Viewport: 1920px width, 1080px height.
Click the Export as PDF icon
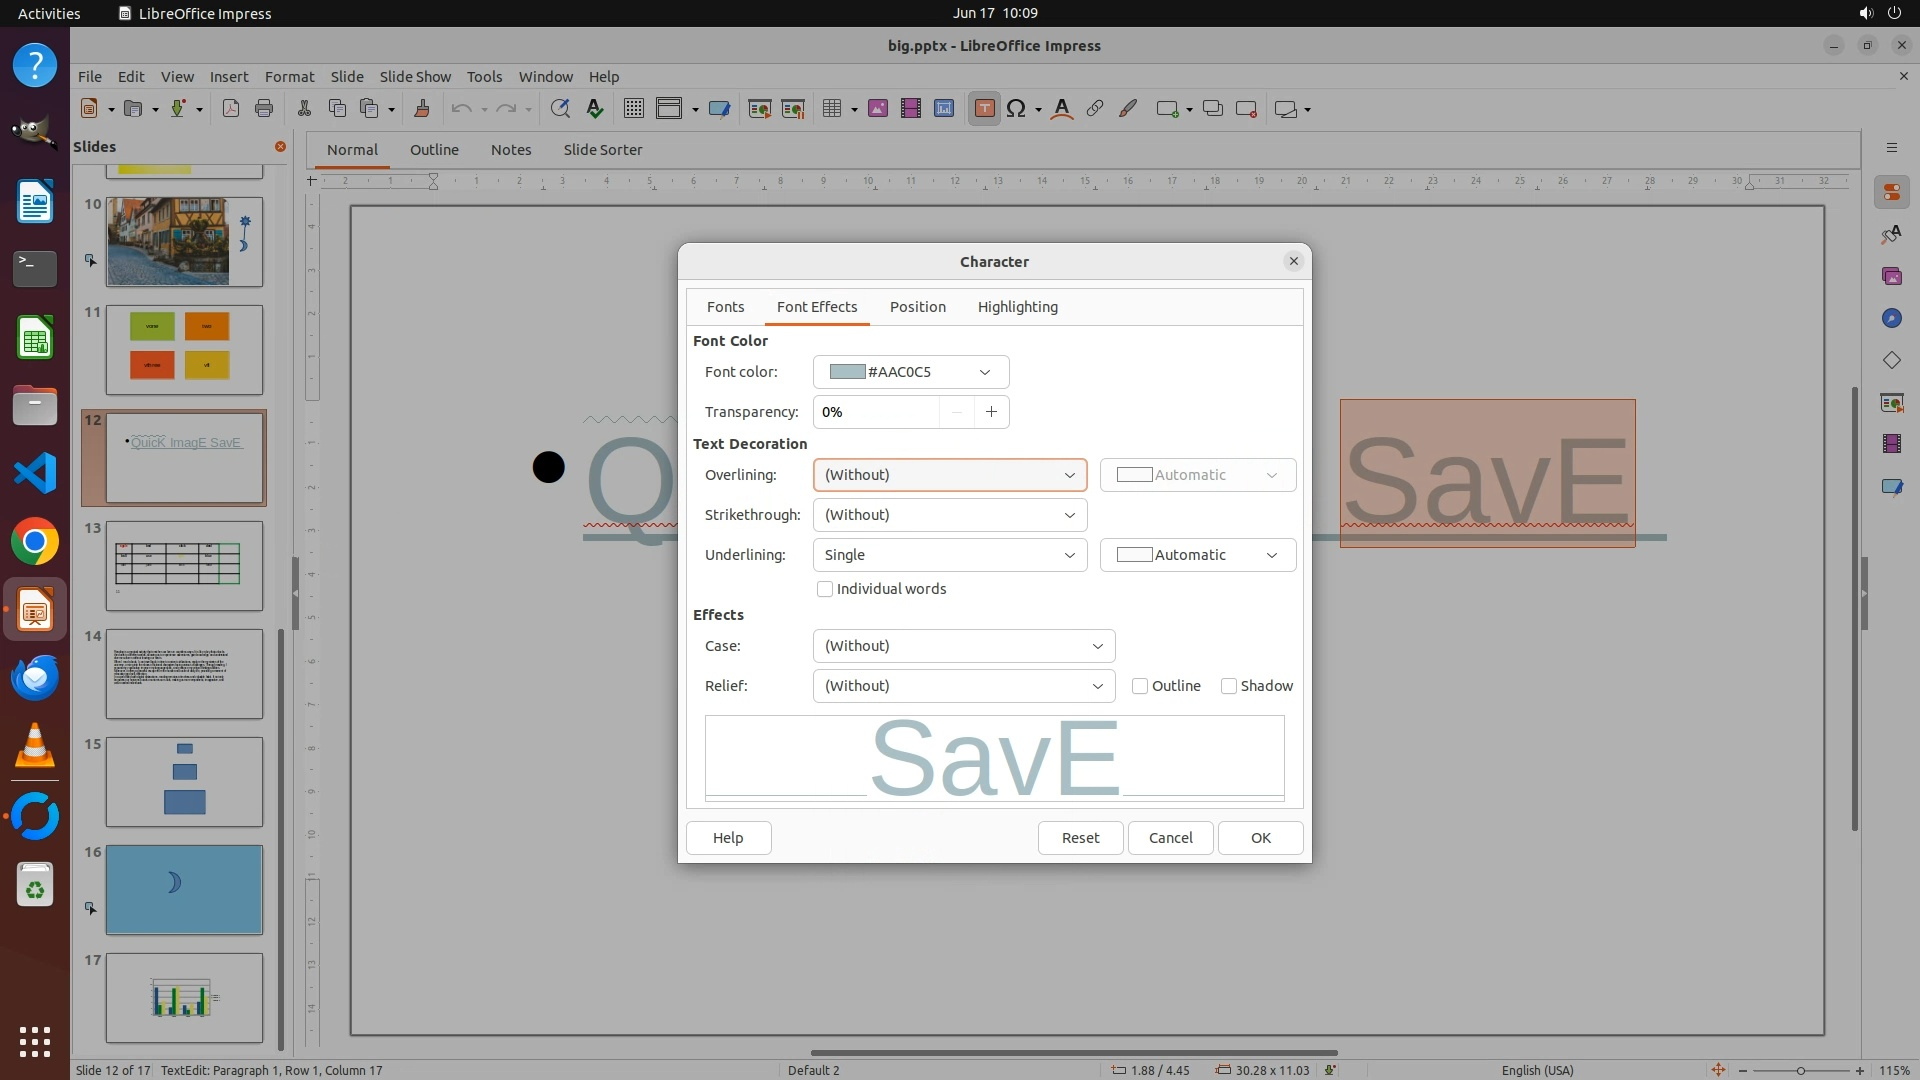(x=231, y=109)
